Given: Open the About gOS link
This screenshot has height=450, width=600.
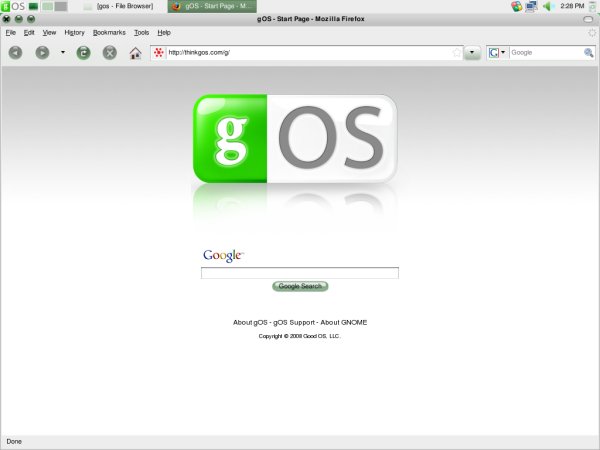Looking at the screenshot, I should point(250,323).
